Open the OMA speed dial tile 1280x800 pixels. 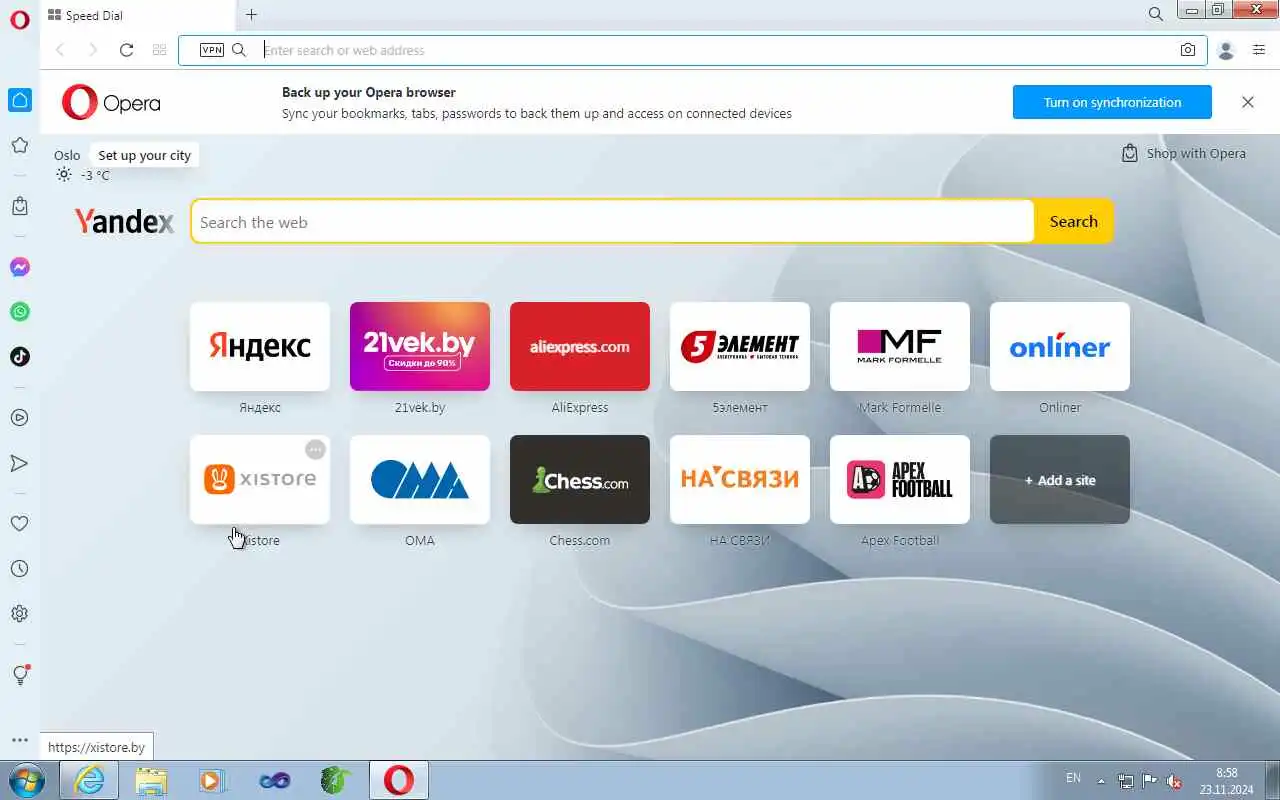click(420, 479)
